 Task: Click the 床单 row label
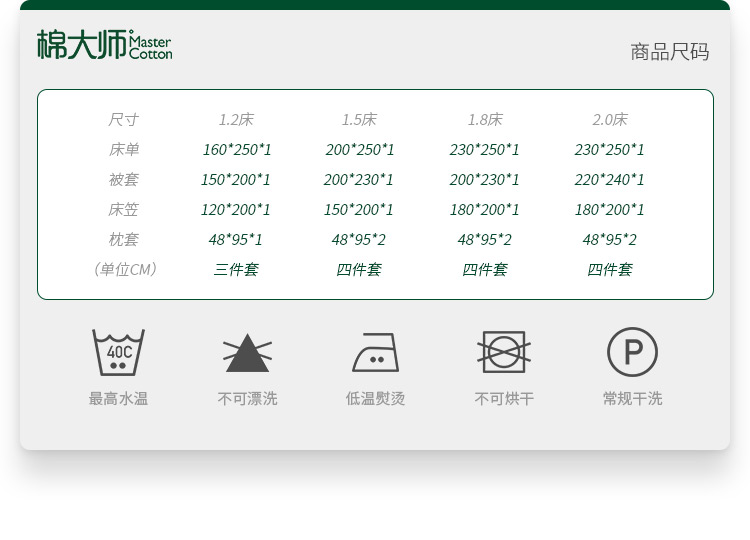(123, 150)
